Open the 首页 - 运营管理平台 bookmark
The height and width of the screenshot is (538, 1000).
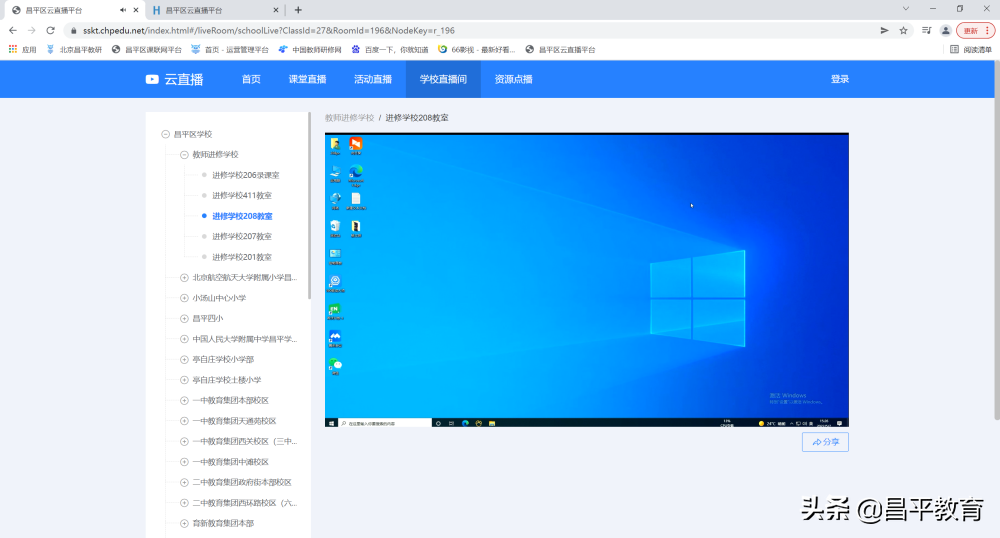tap(230, 49)
